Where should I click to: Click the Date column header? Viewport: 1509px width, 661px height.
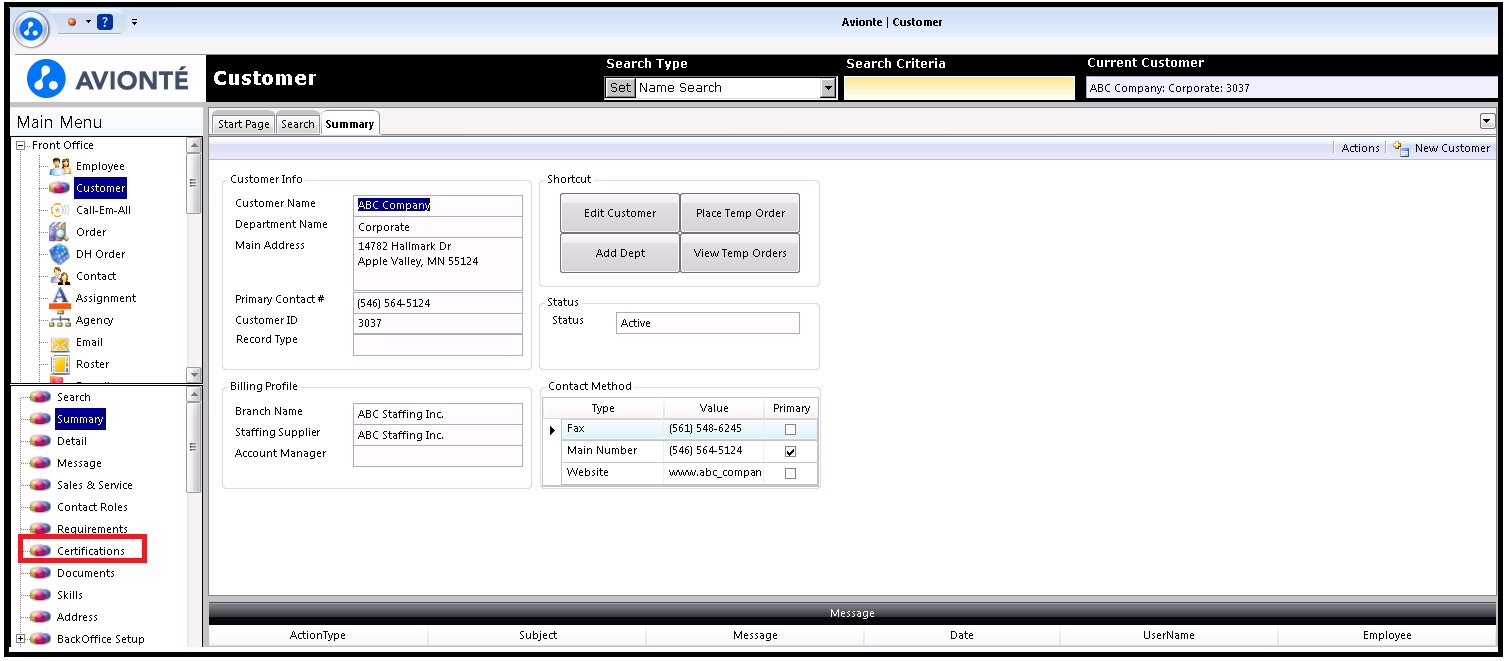[962, 635]
